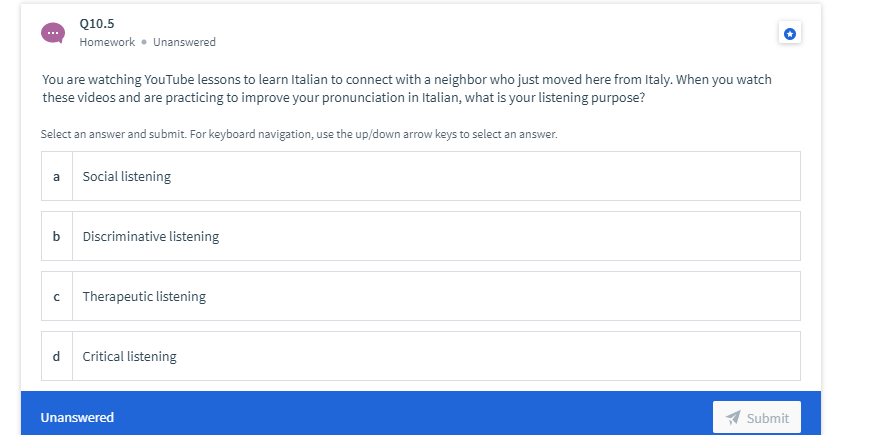Click the Homework label
876x435 pixels.
tap(107, 42)
